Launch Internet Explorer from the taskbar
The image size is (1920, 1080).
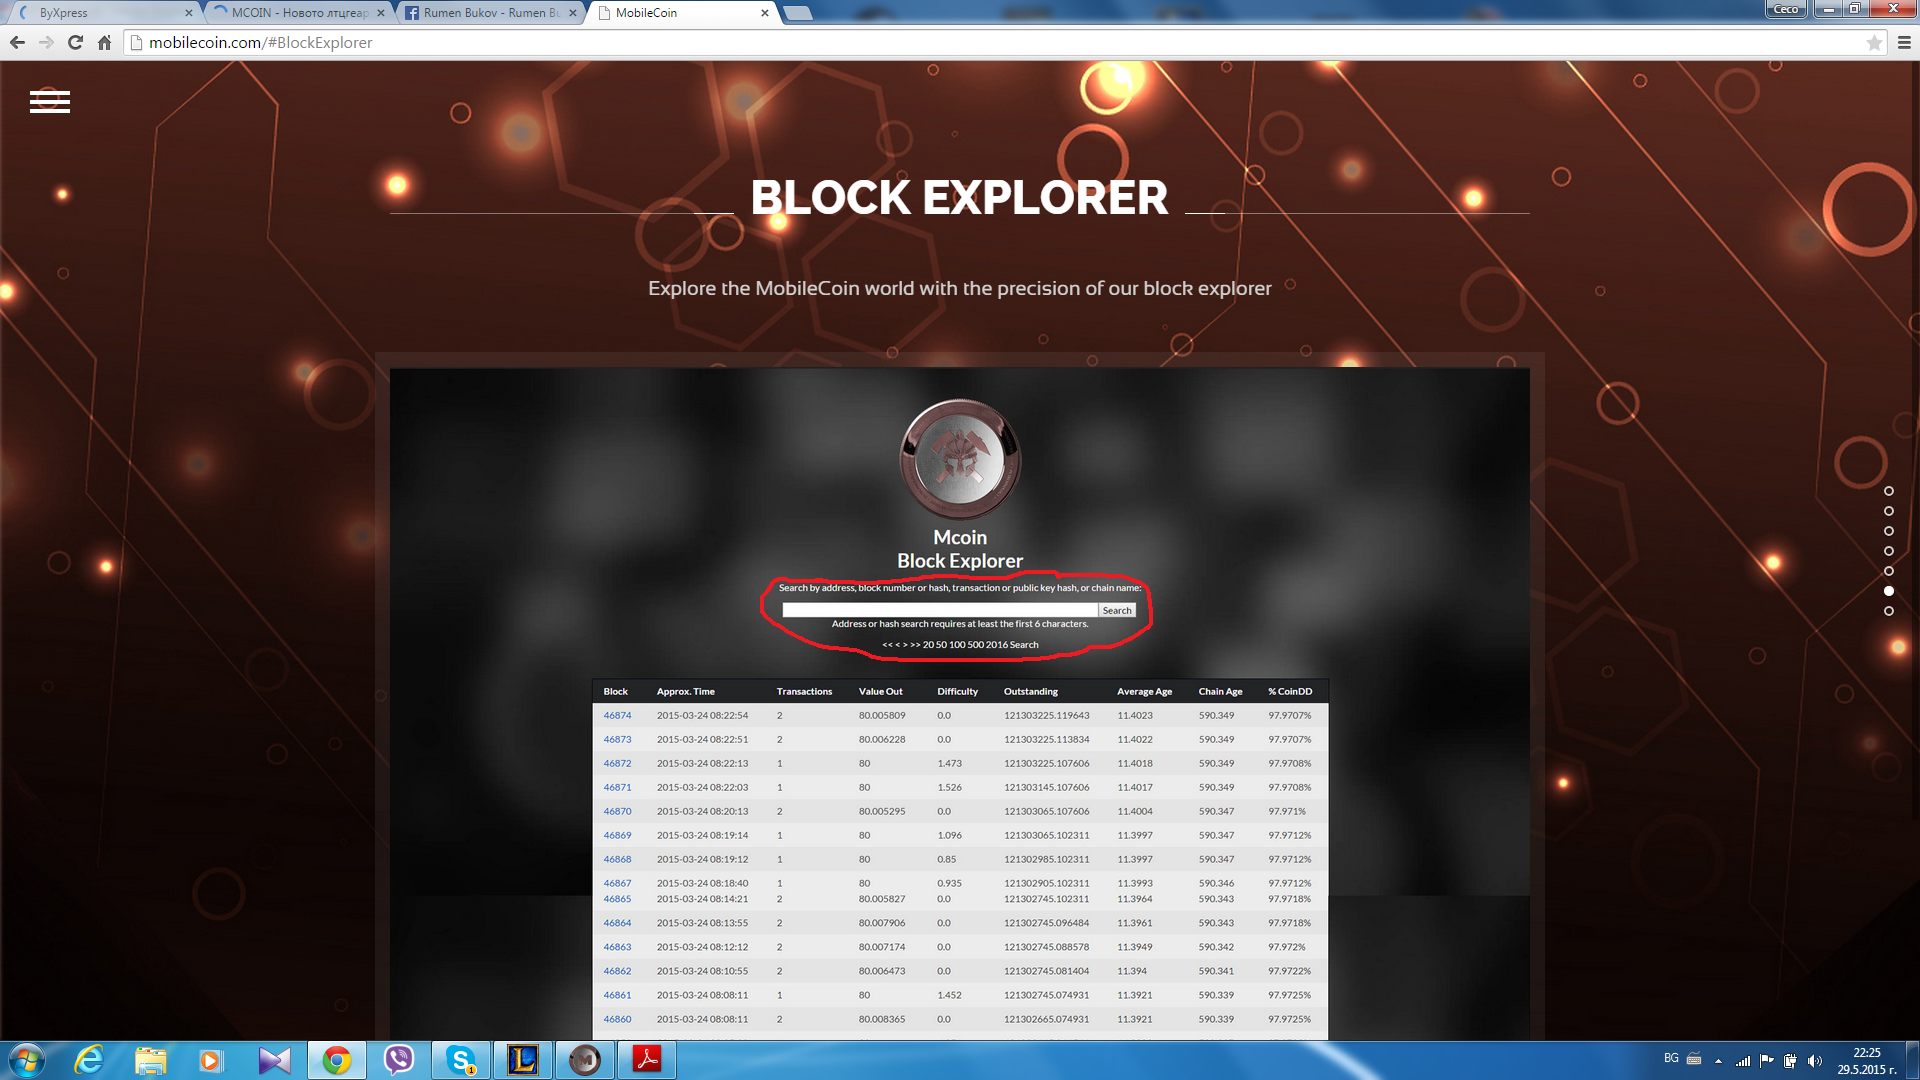coord(89,1060)
